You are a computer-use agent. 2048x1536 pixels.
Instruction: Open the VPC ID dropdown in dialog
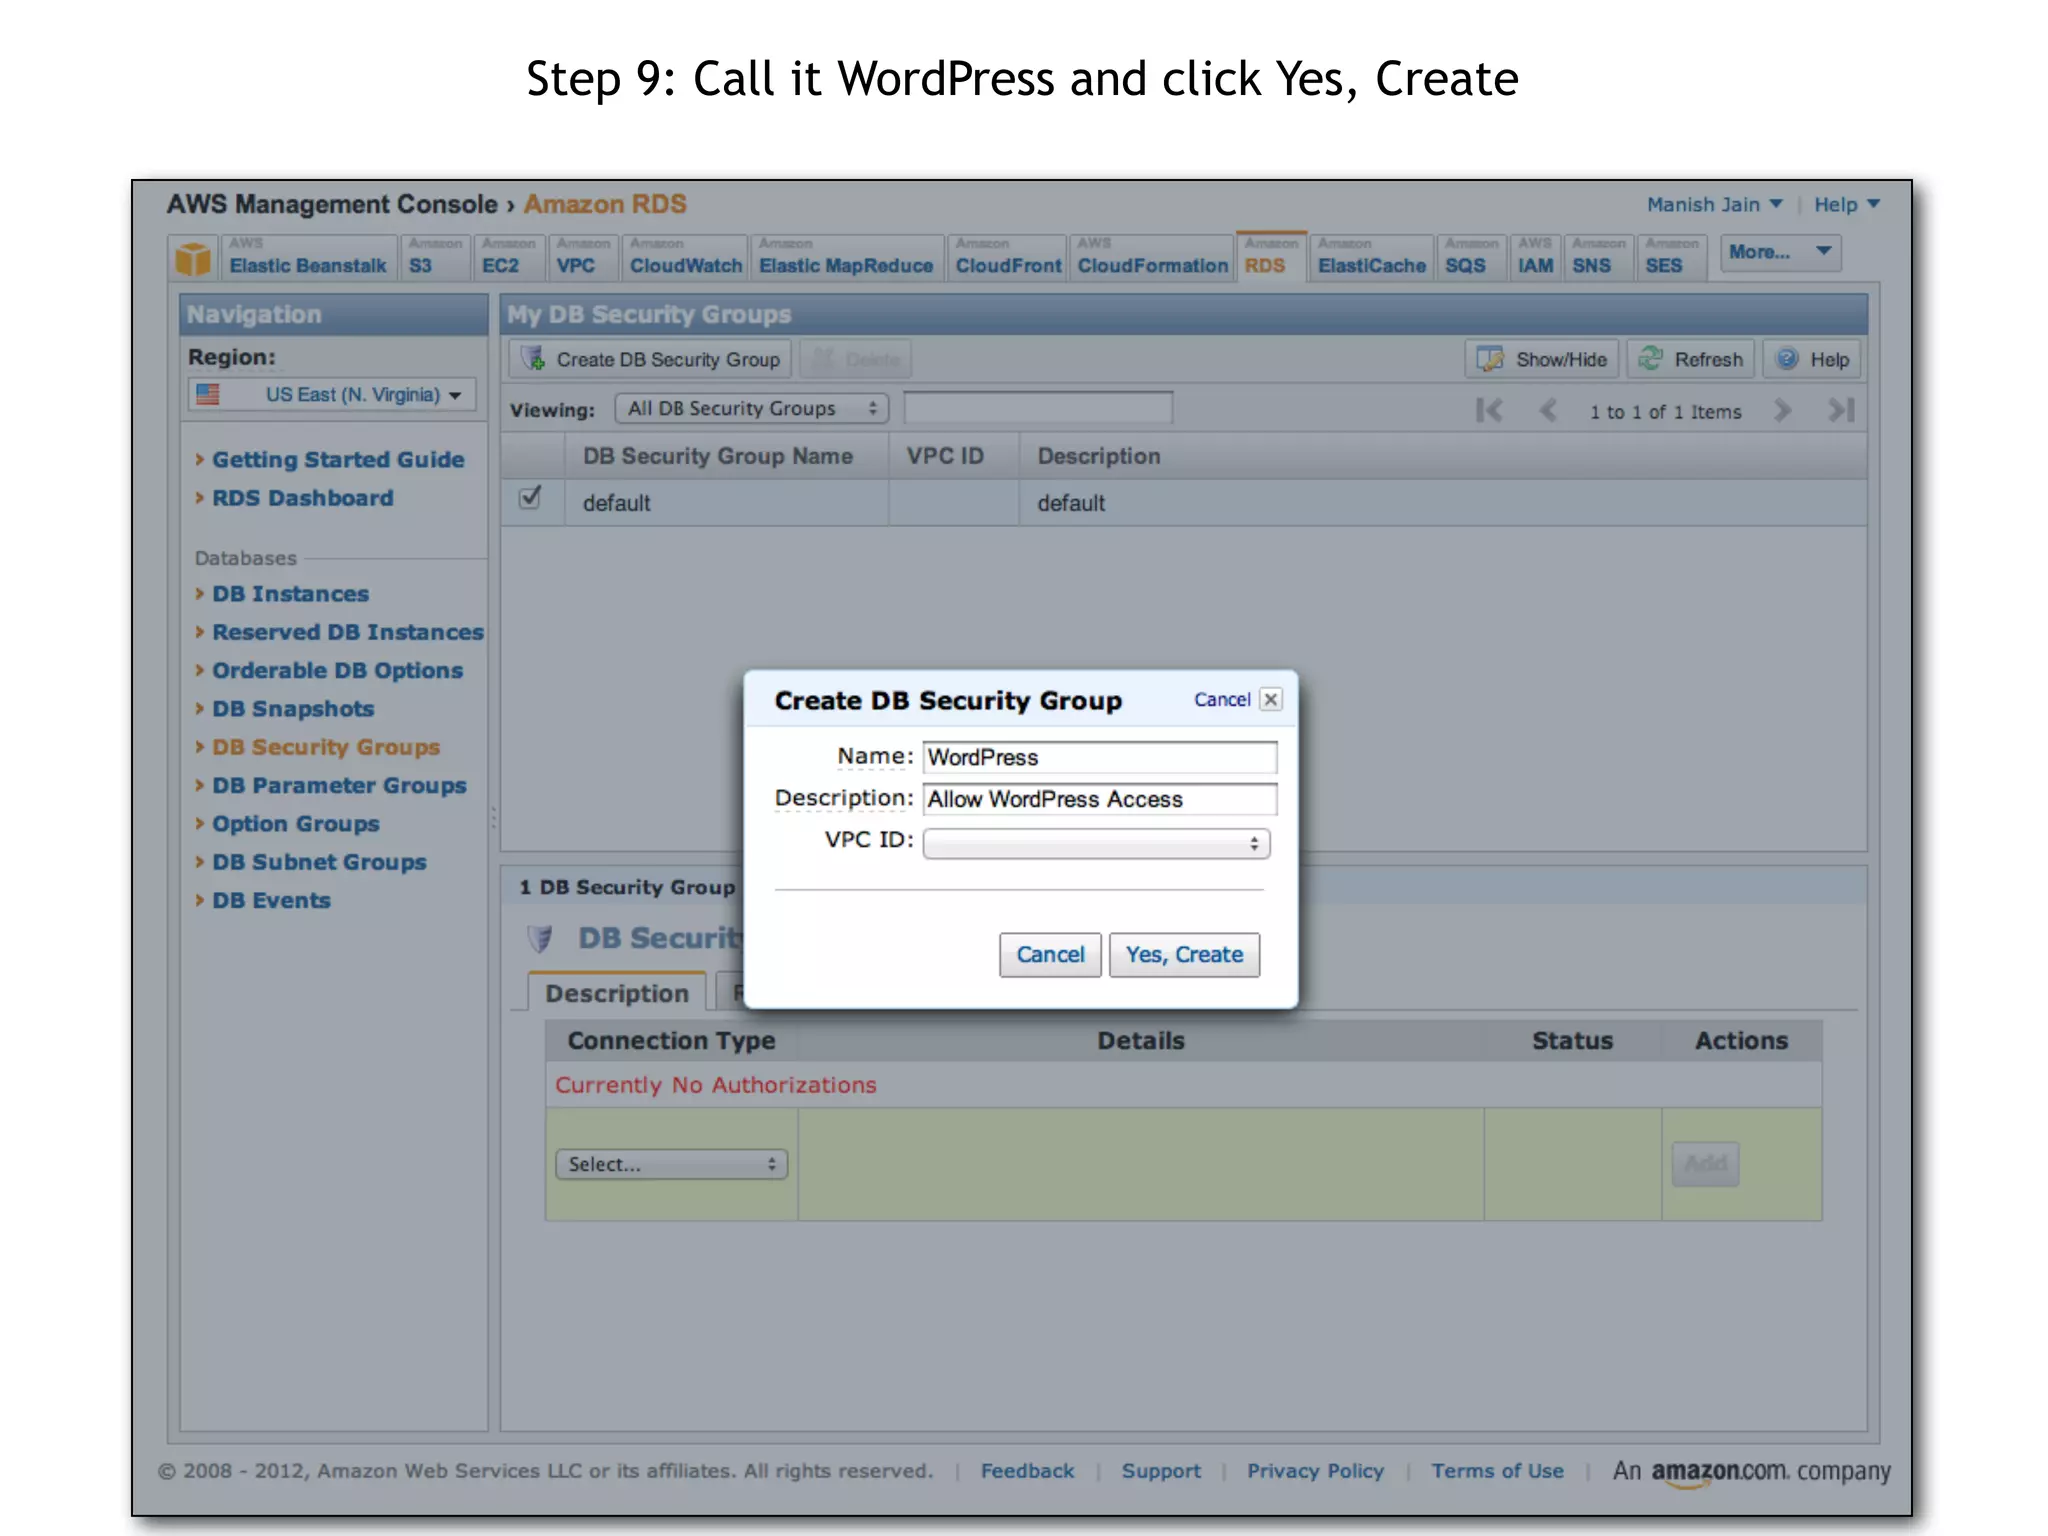click(1097, 844)
